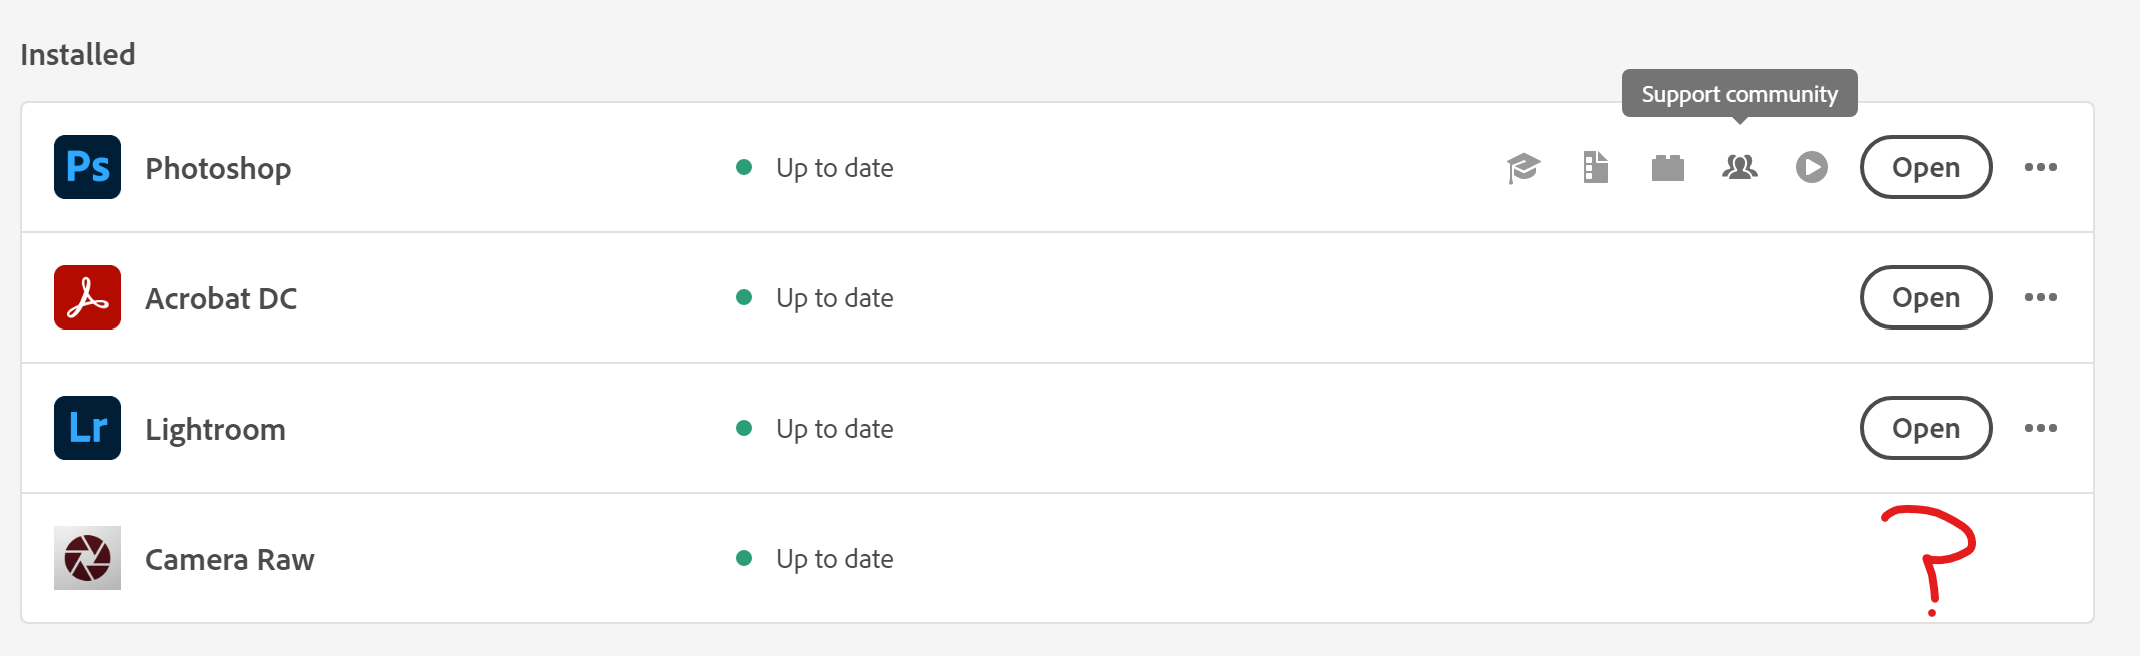Open the Support community for Photoshop
The width and height of the screenshot is (2140, 656).
point(1740,167)
